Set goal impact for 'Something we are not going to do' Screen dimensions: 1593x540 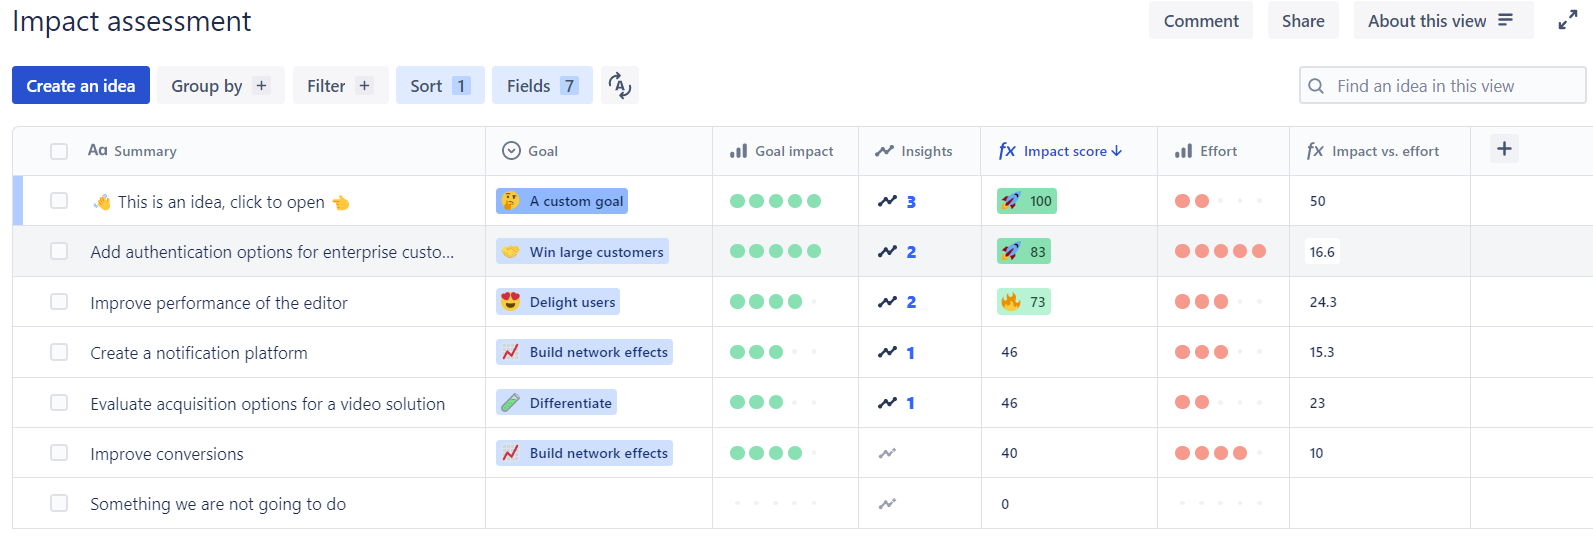[x=775, y=503]
